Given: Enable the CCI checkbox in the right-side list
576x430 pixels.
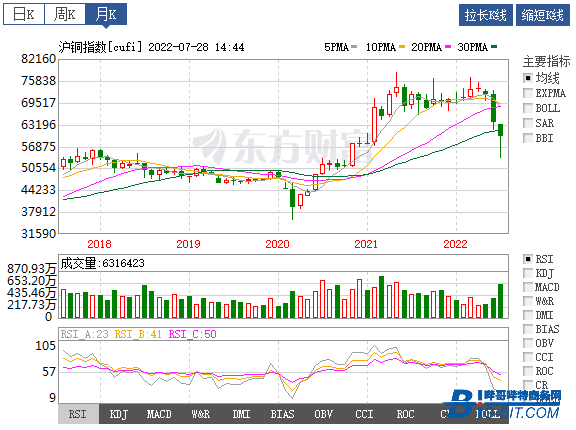Looking at the screenshot, I should coord(528,357).
